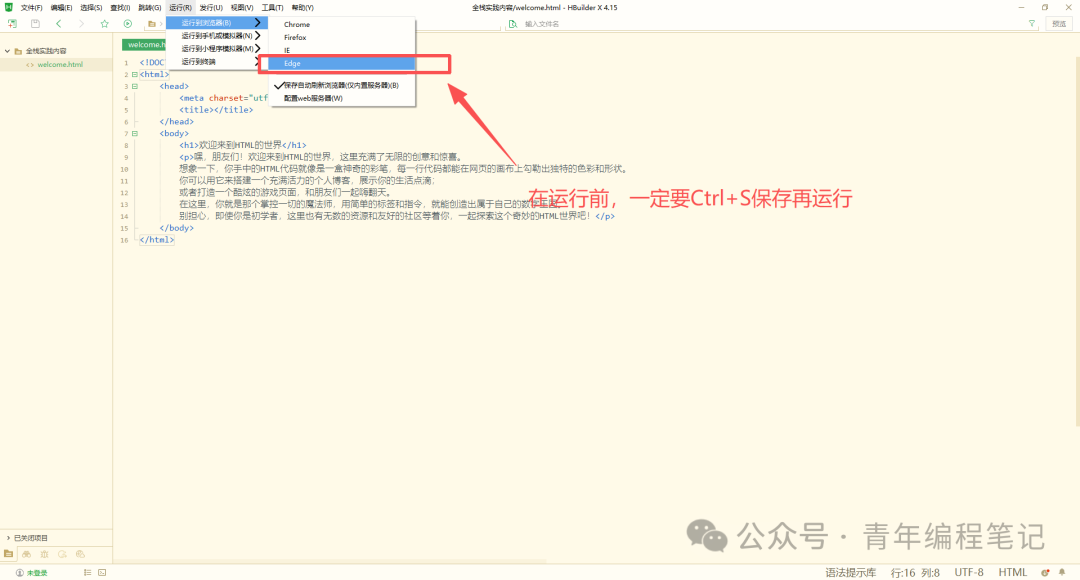The width and height of the screenshot is (1080, 580).
Task: Click the star bookmark icon
Action: coord(105,23)
